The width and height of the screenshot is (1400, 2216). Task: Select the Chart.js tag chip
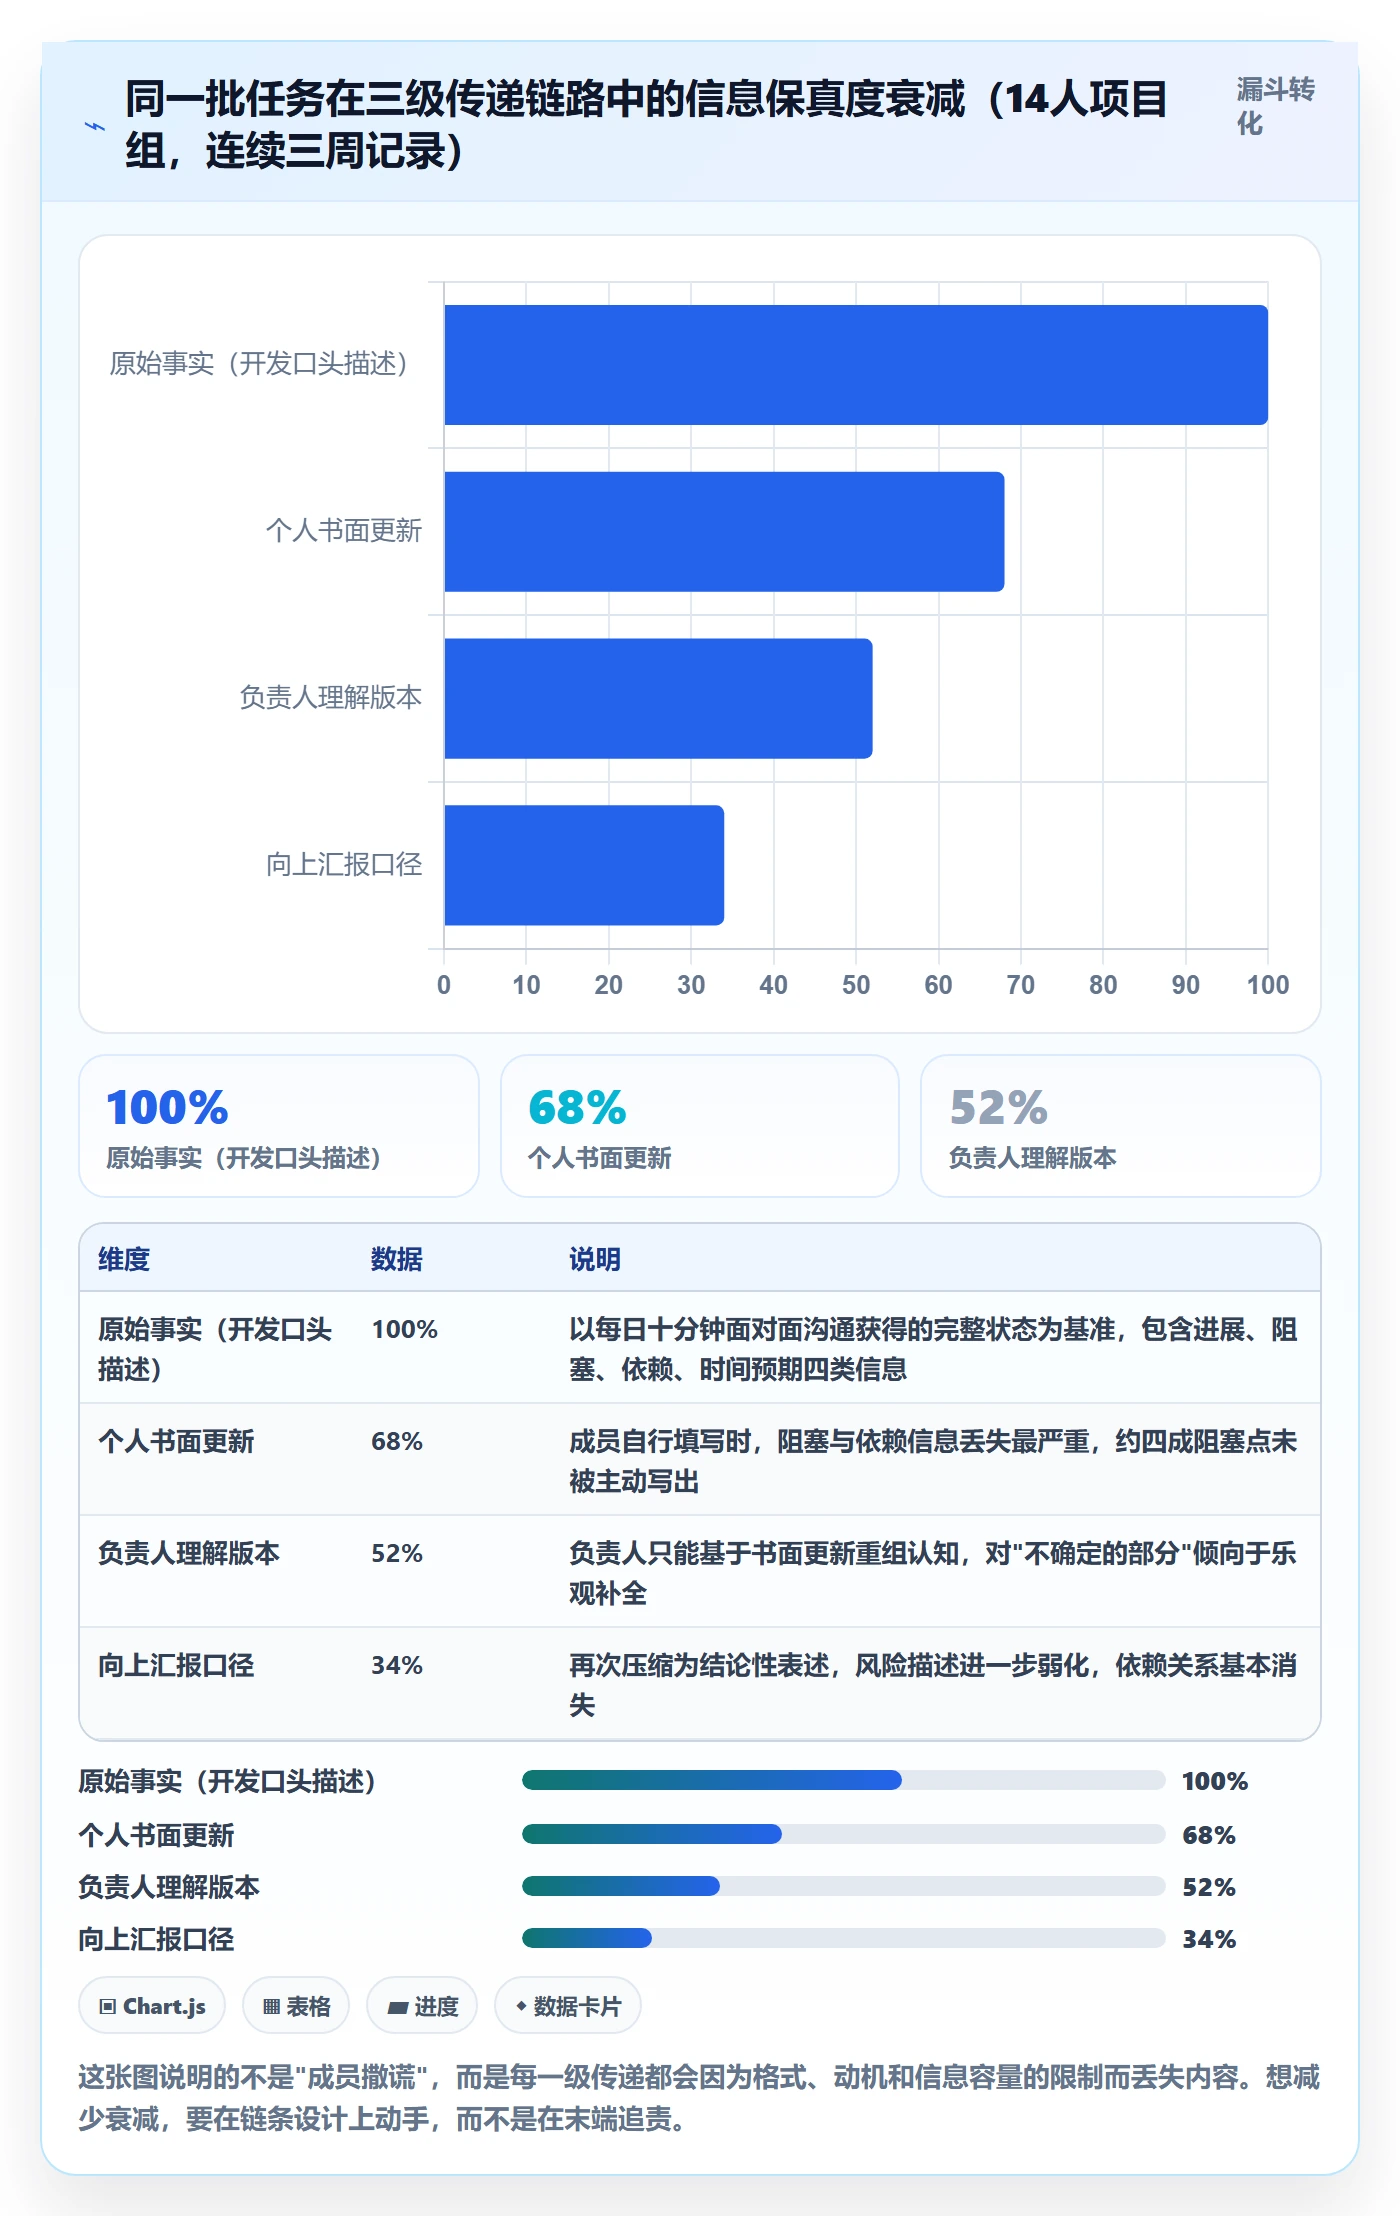(152, 2005)
